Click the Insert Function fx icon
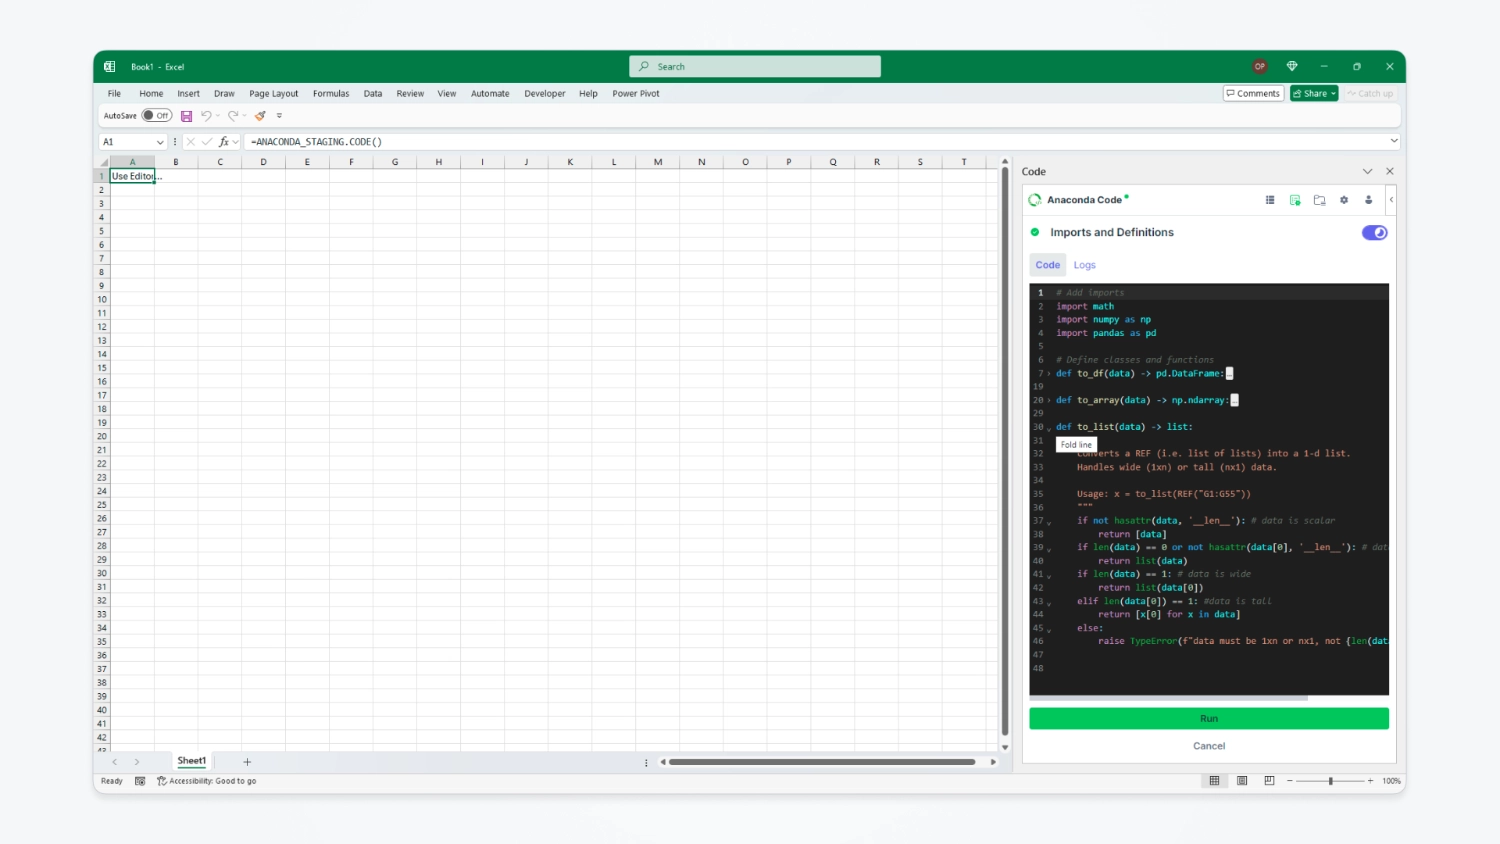The height and width of the screenshot is (844, 1500). (224, 142)
